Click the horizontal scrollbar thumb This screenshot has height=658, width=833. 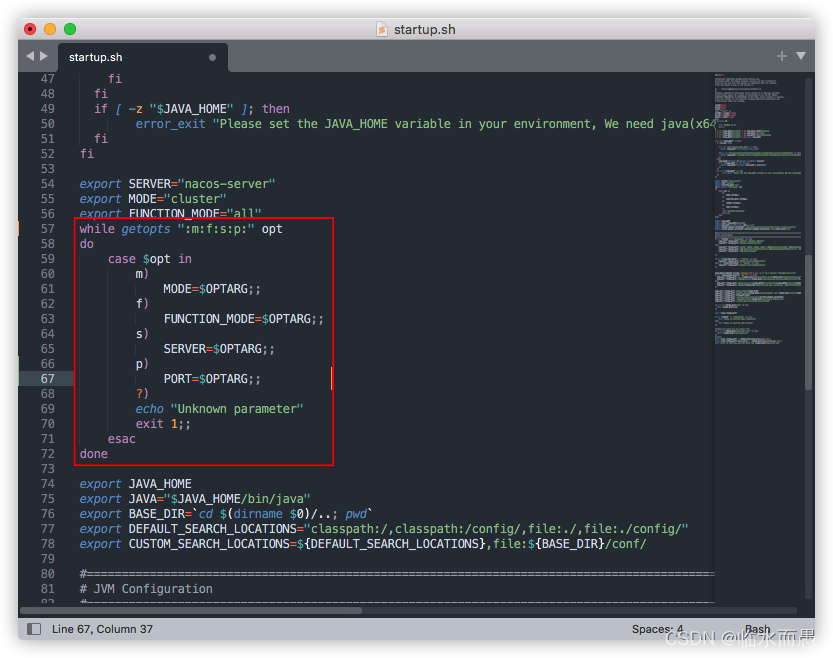[x=191, y=610]
